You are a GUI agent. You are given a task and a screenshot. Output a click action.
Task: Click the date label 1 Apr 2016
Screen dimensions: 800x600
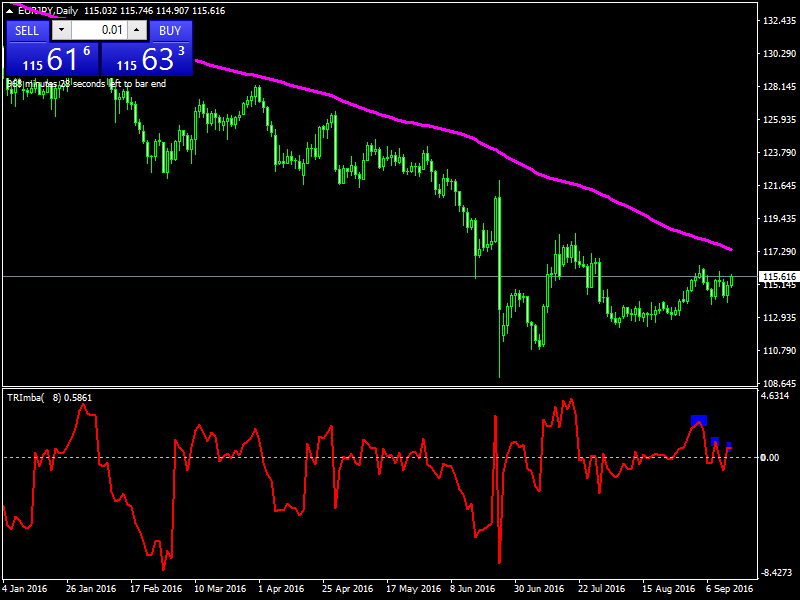(281, 588)
